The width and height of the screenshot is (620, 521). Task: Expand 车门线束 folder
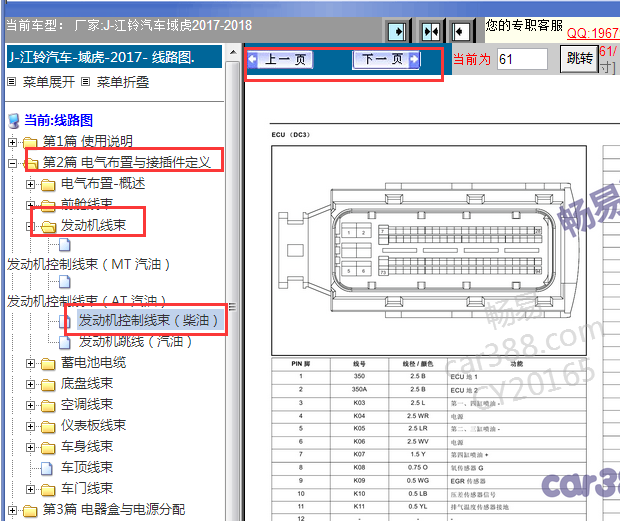coord(30,489)
